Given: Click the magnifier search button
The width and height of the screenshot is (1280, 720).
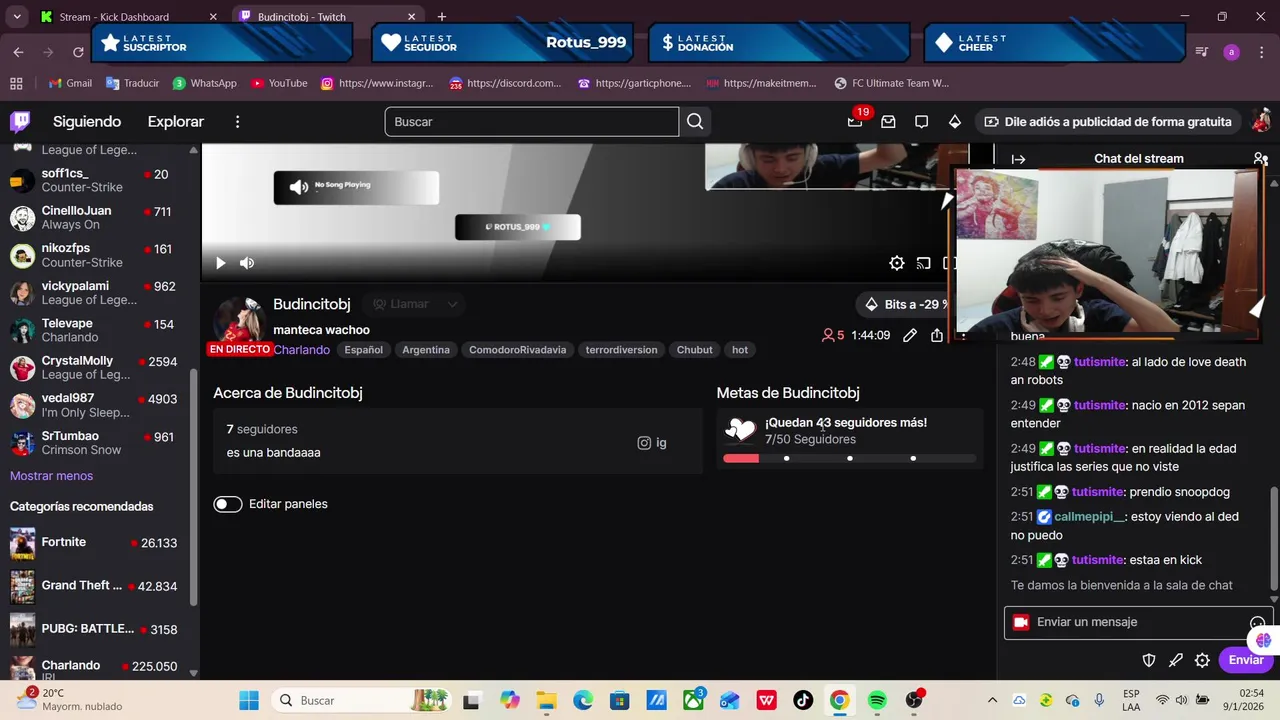Looking at the screenshot, I should 695,122.
